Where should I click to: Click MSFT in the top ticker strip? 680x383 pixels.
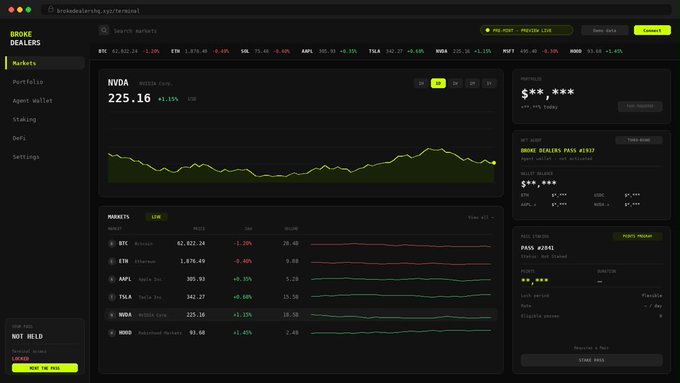[531, 51]
